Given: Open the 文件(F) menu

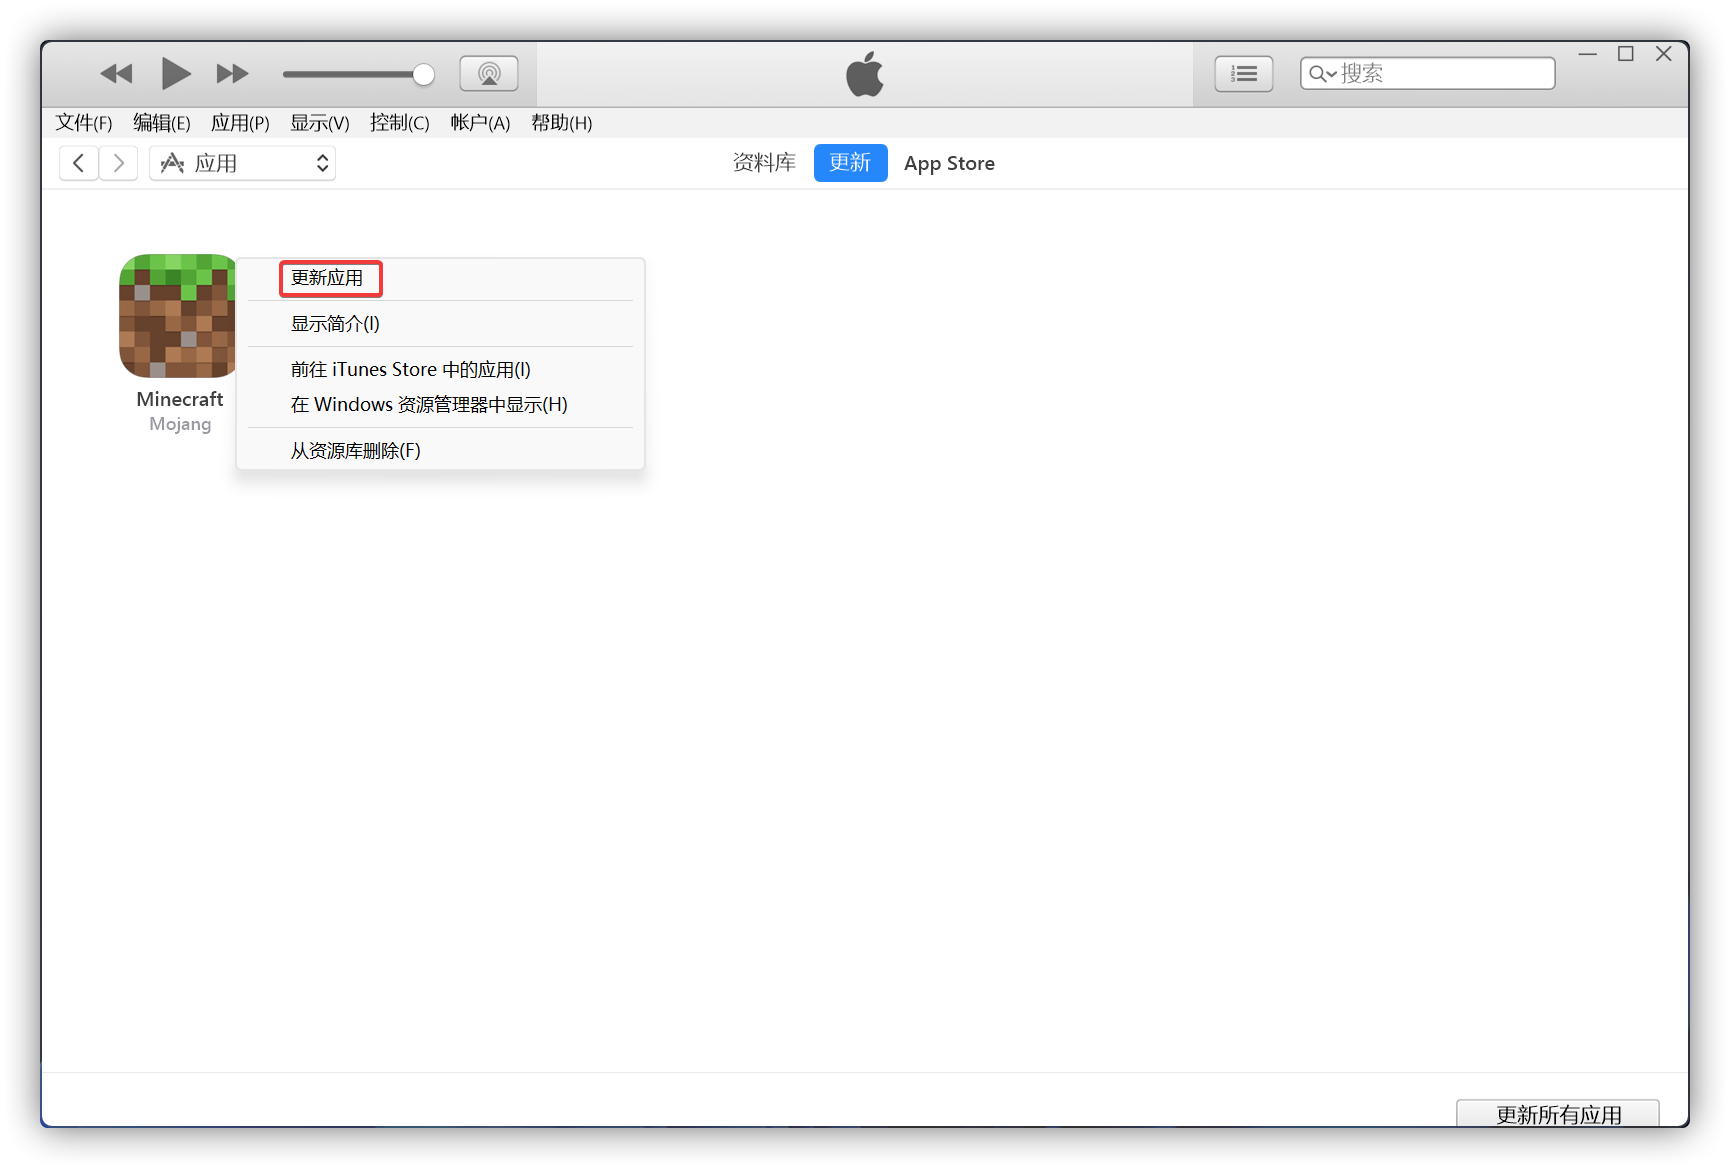Looking at the screenshot, I should [x=84, y=123].
